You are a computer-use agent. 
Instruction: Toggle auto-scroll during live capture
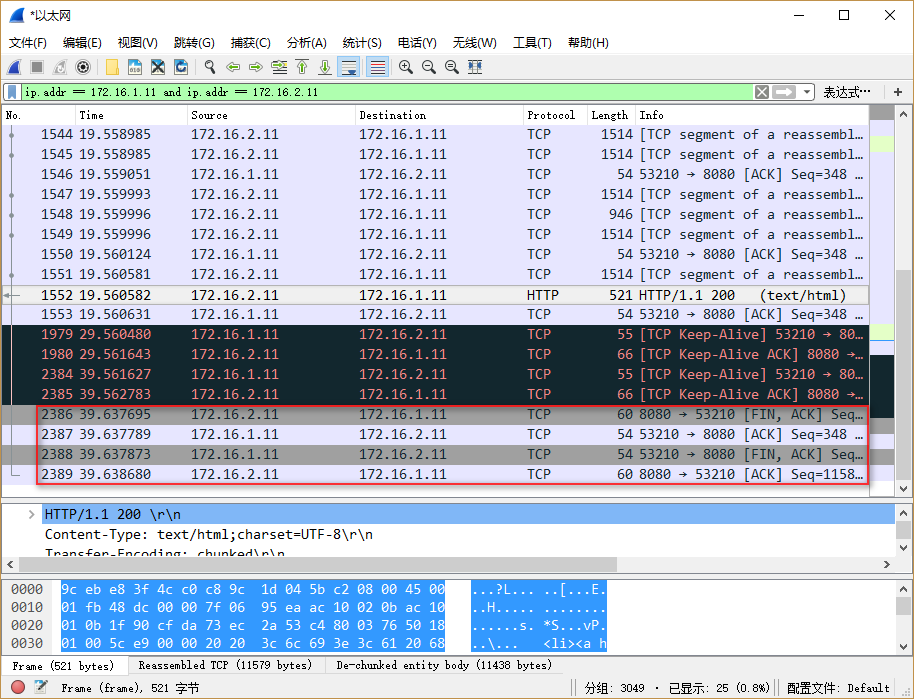coord(349,67)
